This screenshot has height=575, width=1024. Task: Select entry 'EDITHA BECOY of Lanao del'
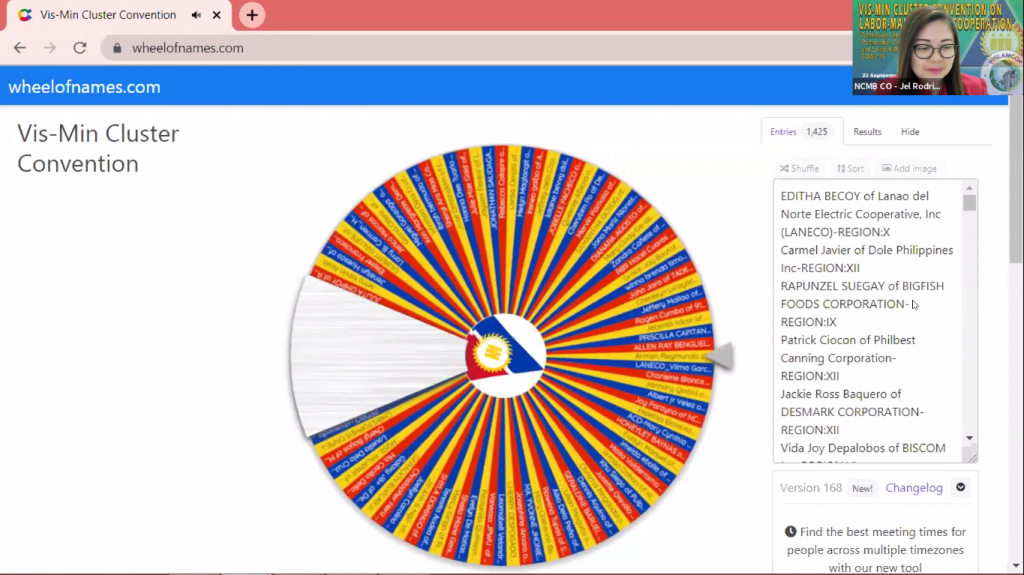854,196
